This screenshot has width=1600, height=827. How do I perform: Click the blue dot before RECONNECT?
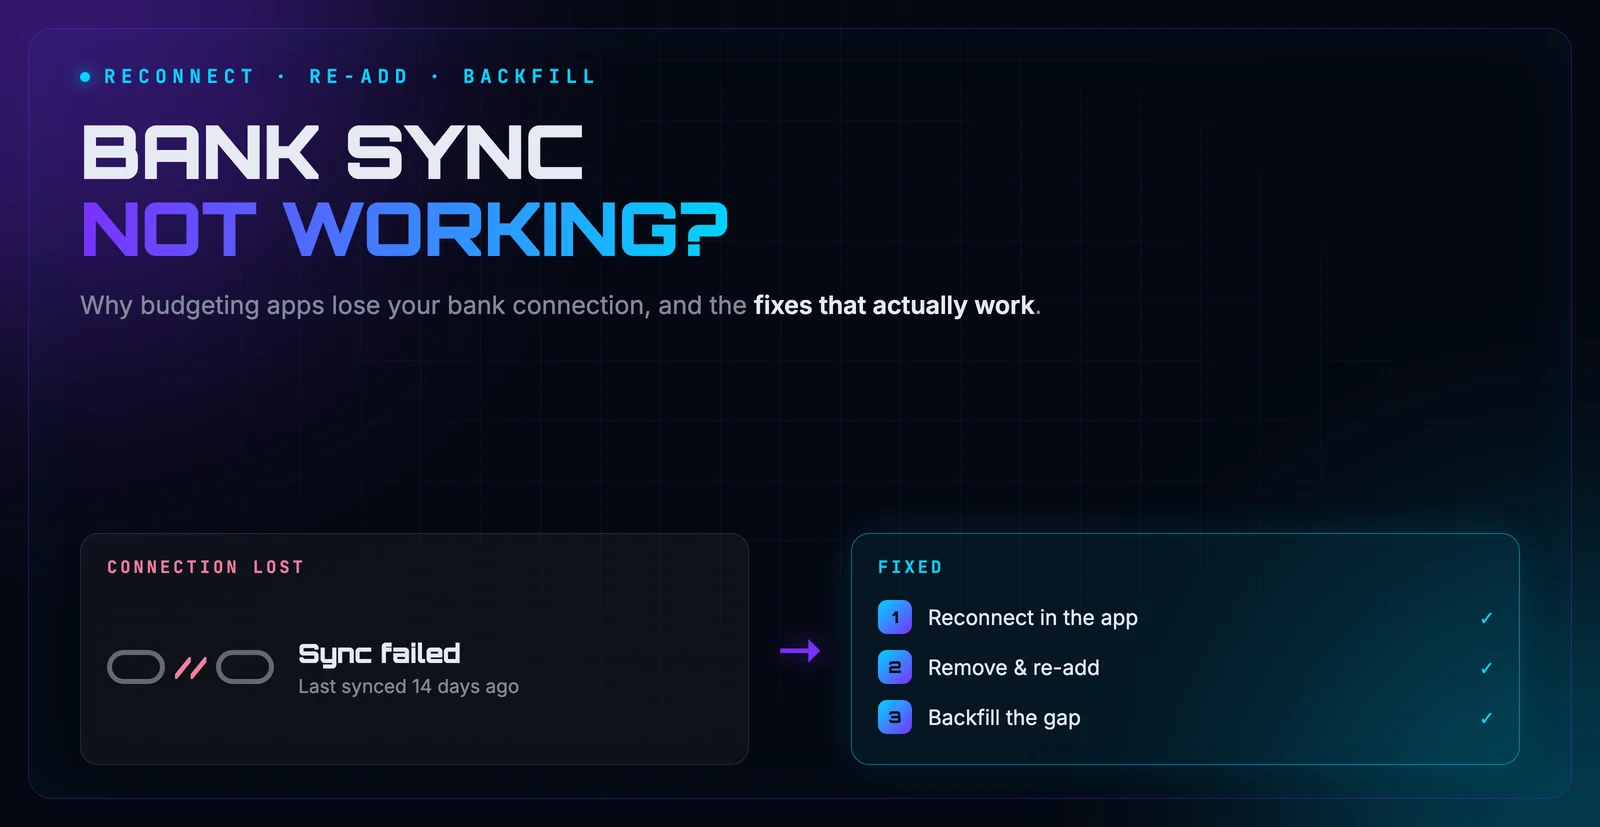click(85, 77)
